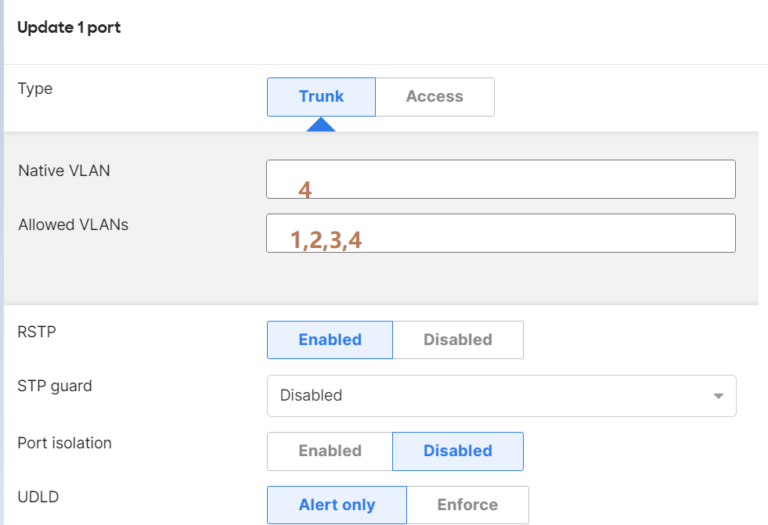Viewport: 768px width, 525px height.
Task: Click blue triangle pointer beneath Trunk
Action: [321, 124]
